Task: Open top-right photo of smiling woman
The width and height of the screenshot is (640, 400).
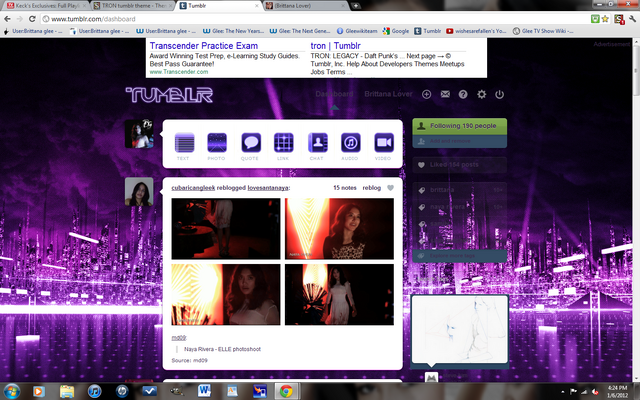Action: (339, 229)
